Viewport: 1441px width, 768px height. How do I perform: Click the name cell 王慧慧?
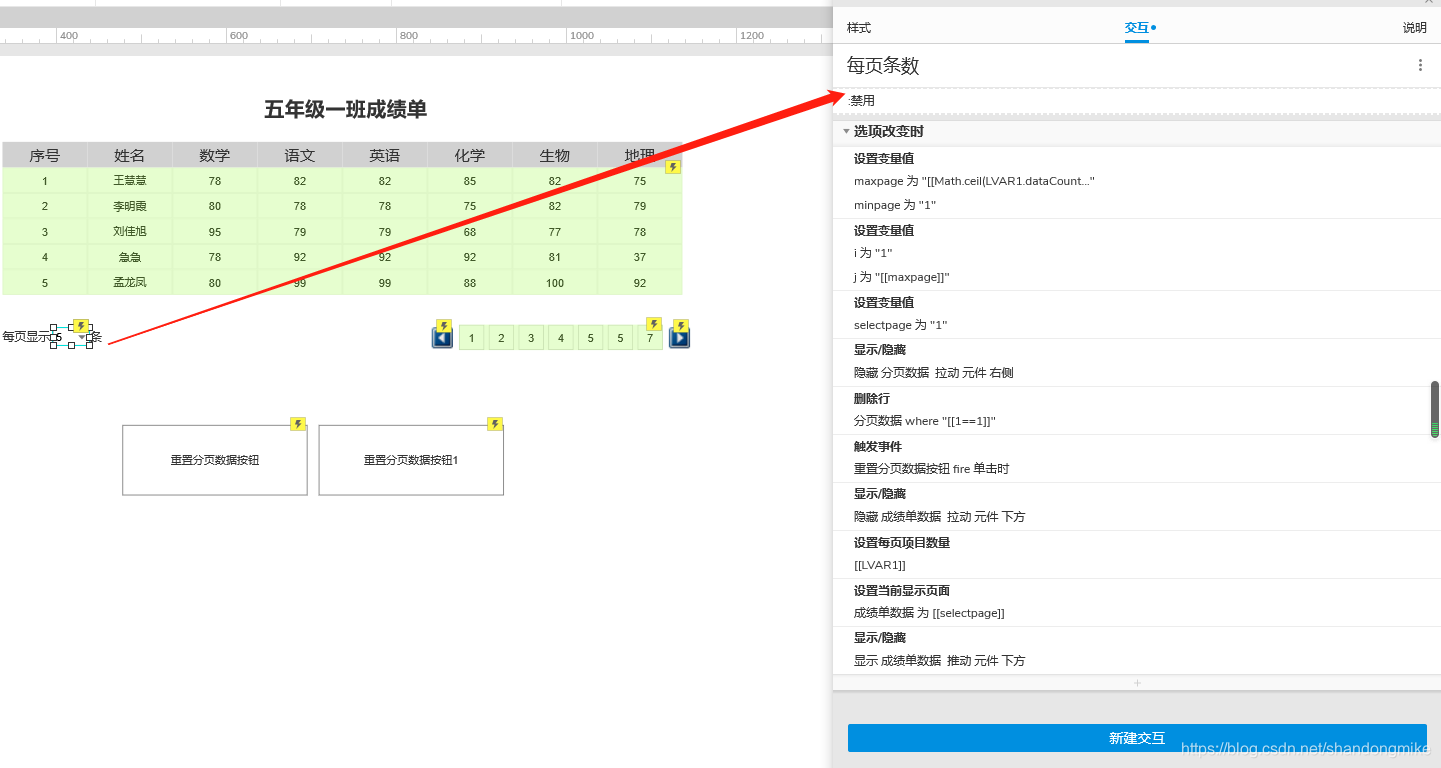tap(129, 181)
